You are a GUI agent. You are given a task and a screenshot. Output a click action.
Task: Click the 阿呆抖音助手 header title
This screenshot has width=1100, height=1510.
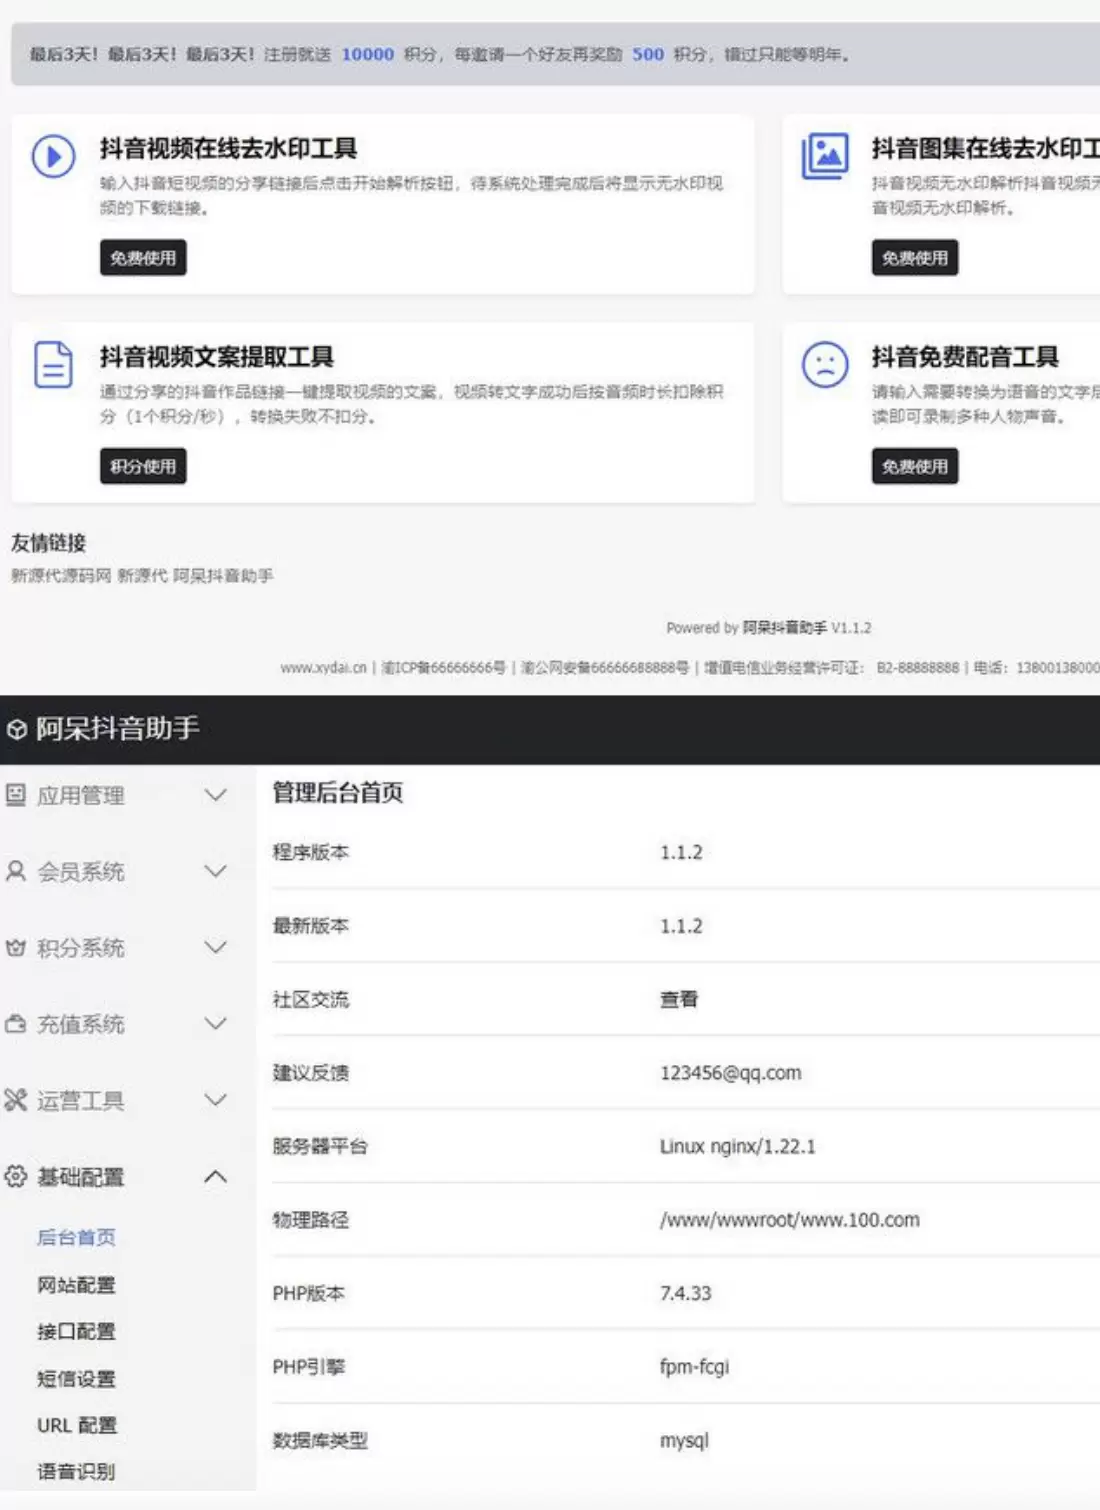118,729
